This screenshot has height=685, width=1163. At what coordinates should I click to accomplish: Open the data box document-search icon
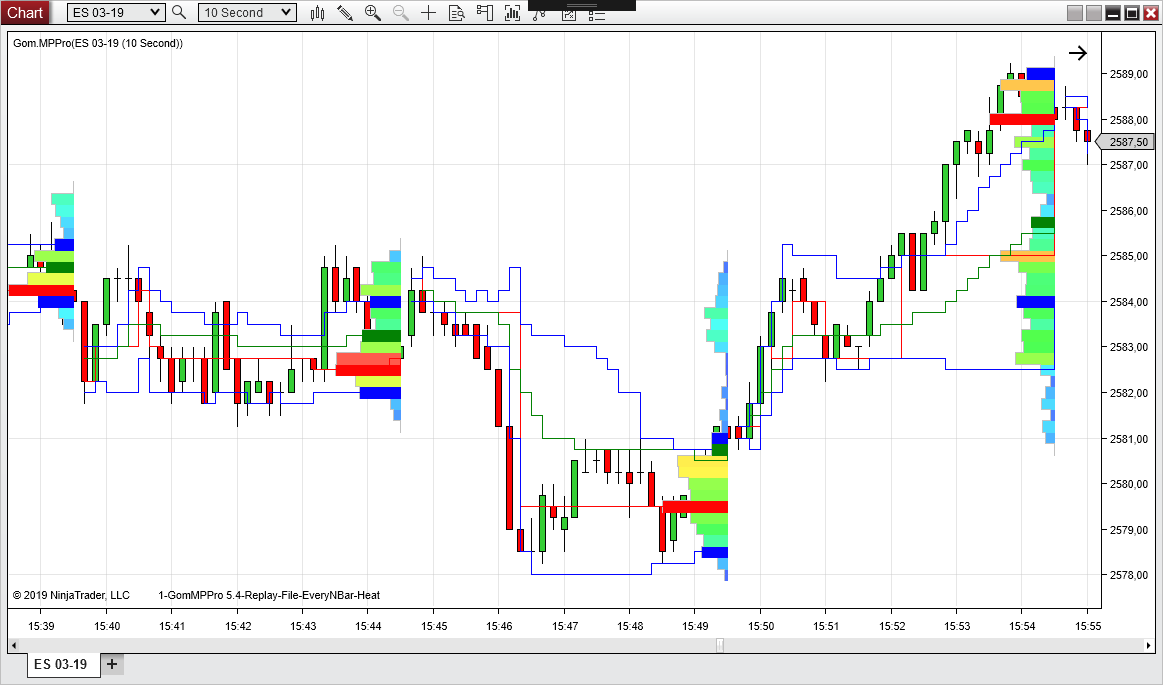tap(456, 13)
